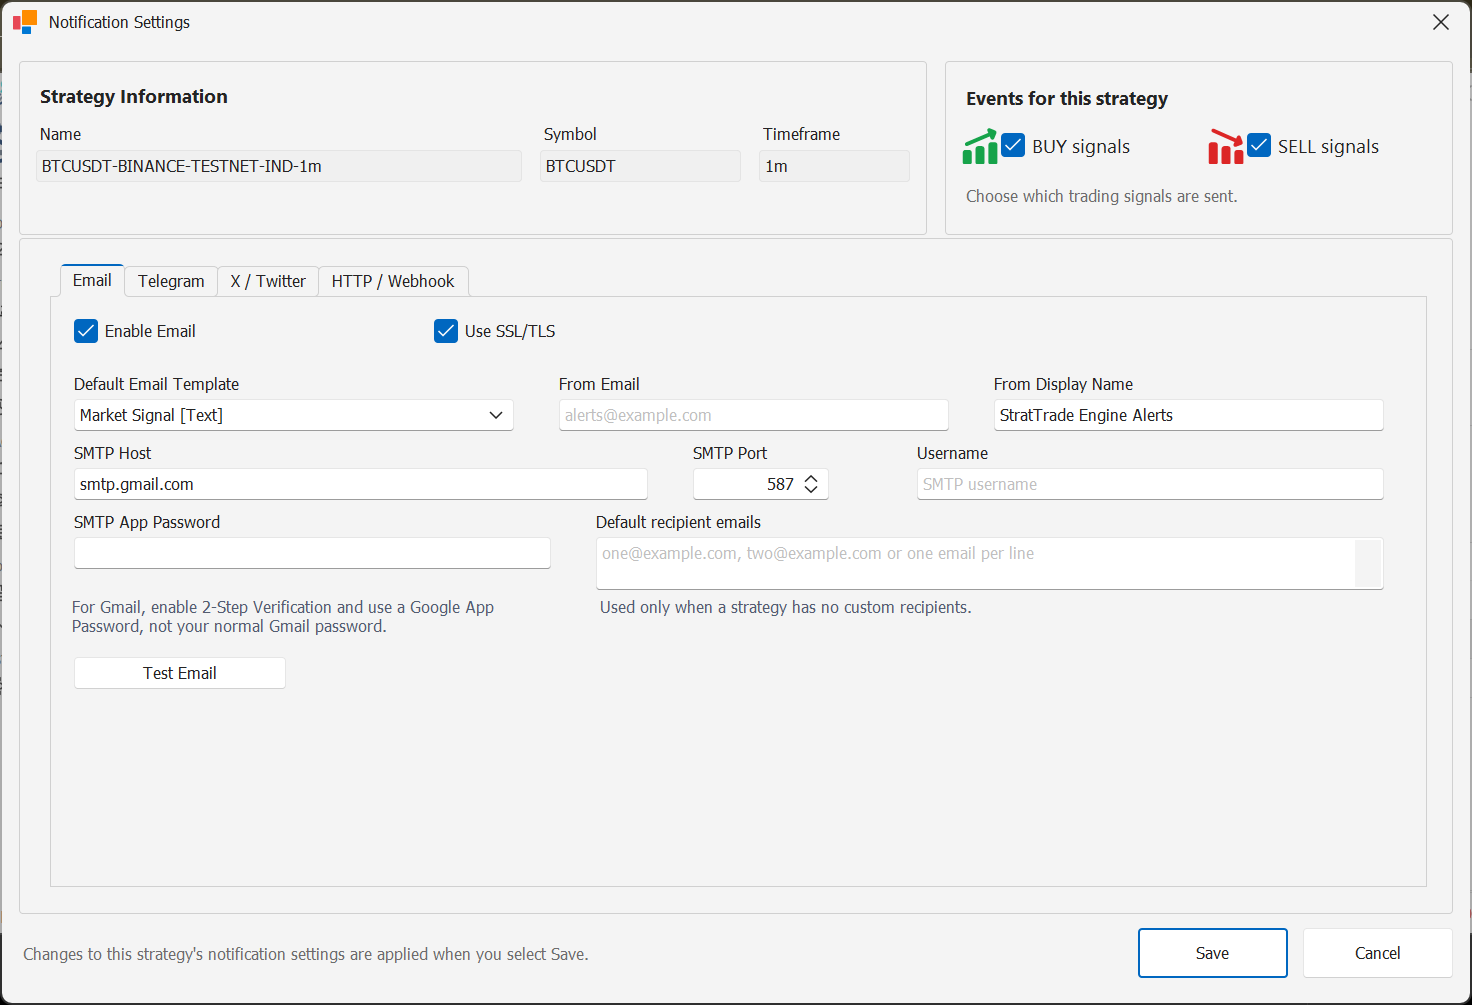Click the recipient emails box scrollbar
1472x1005 pixels.
pos(1368,563)
